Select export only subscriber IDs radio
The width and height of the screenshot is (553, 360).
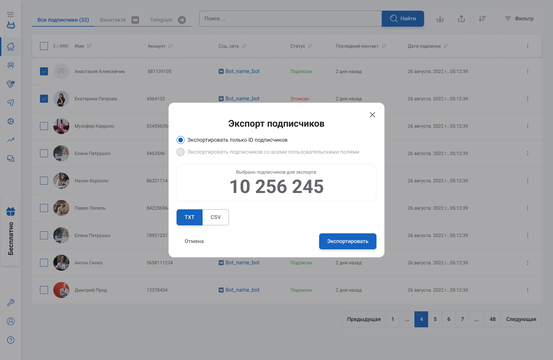[x=180, y=140]
